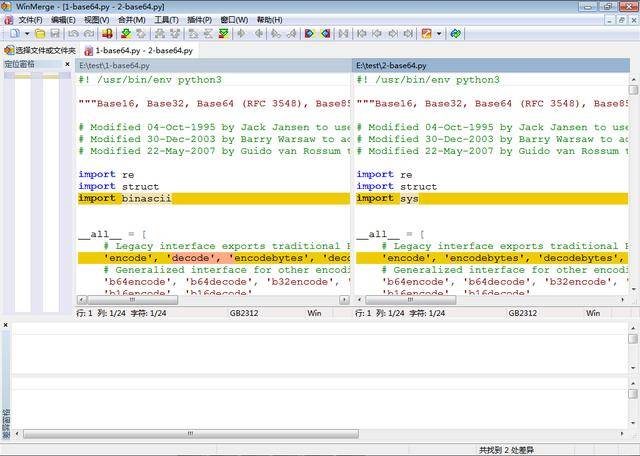Click 'import struct' in the left pane

point(118,187)
